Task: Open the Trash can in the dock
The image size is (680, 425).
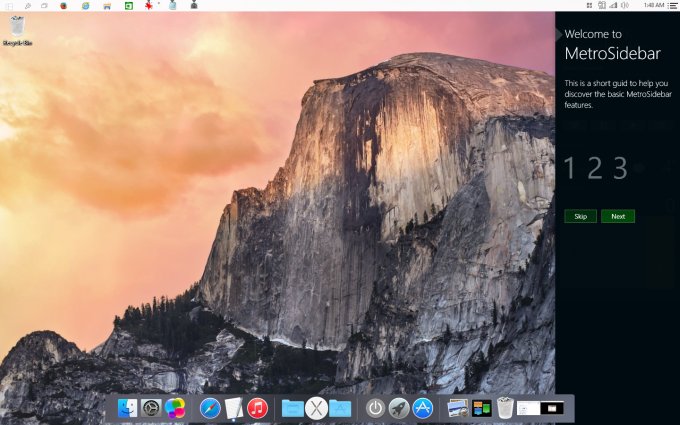Action: [505, 408]
